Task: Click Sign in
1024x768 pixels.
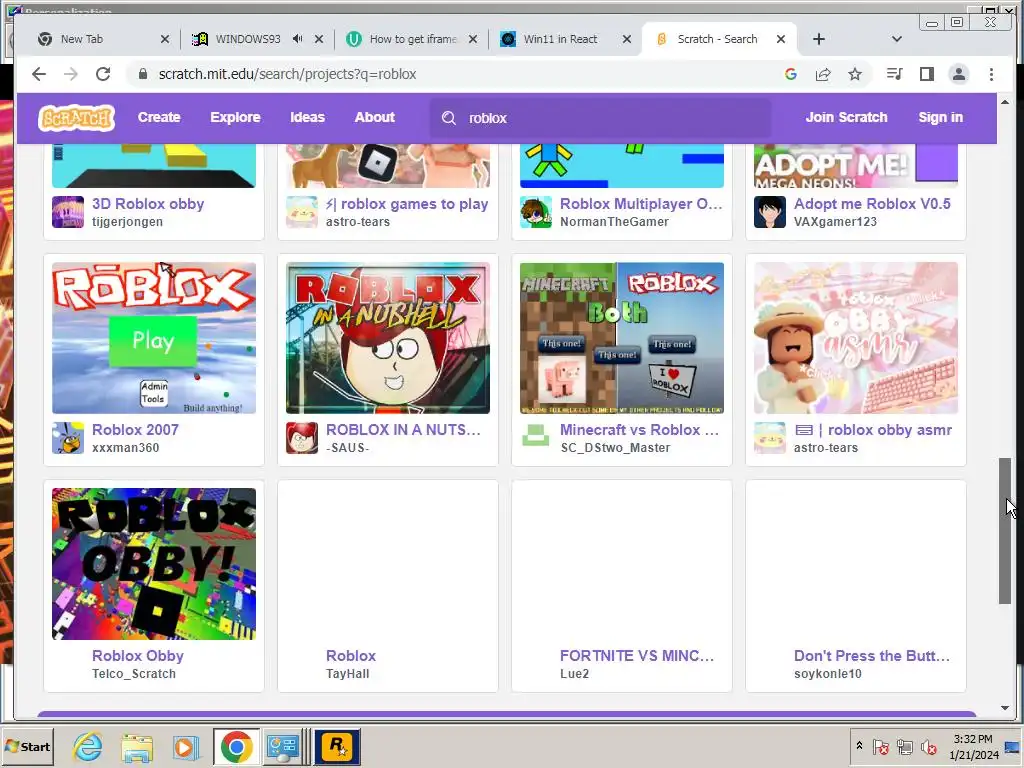Action: click(940, 118)
